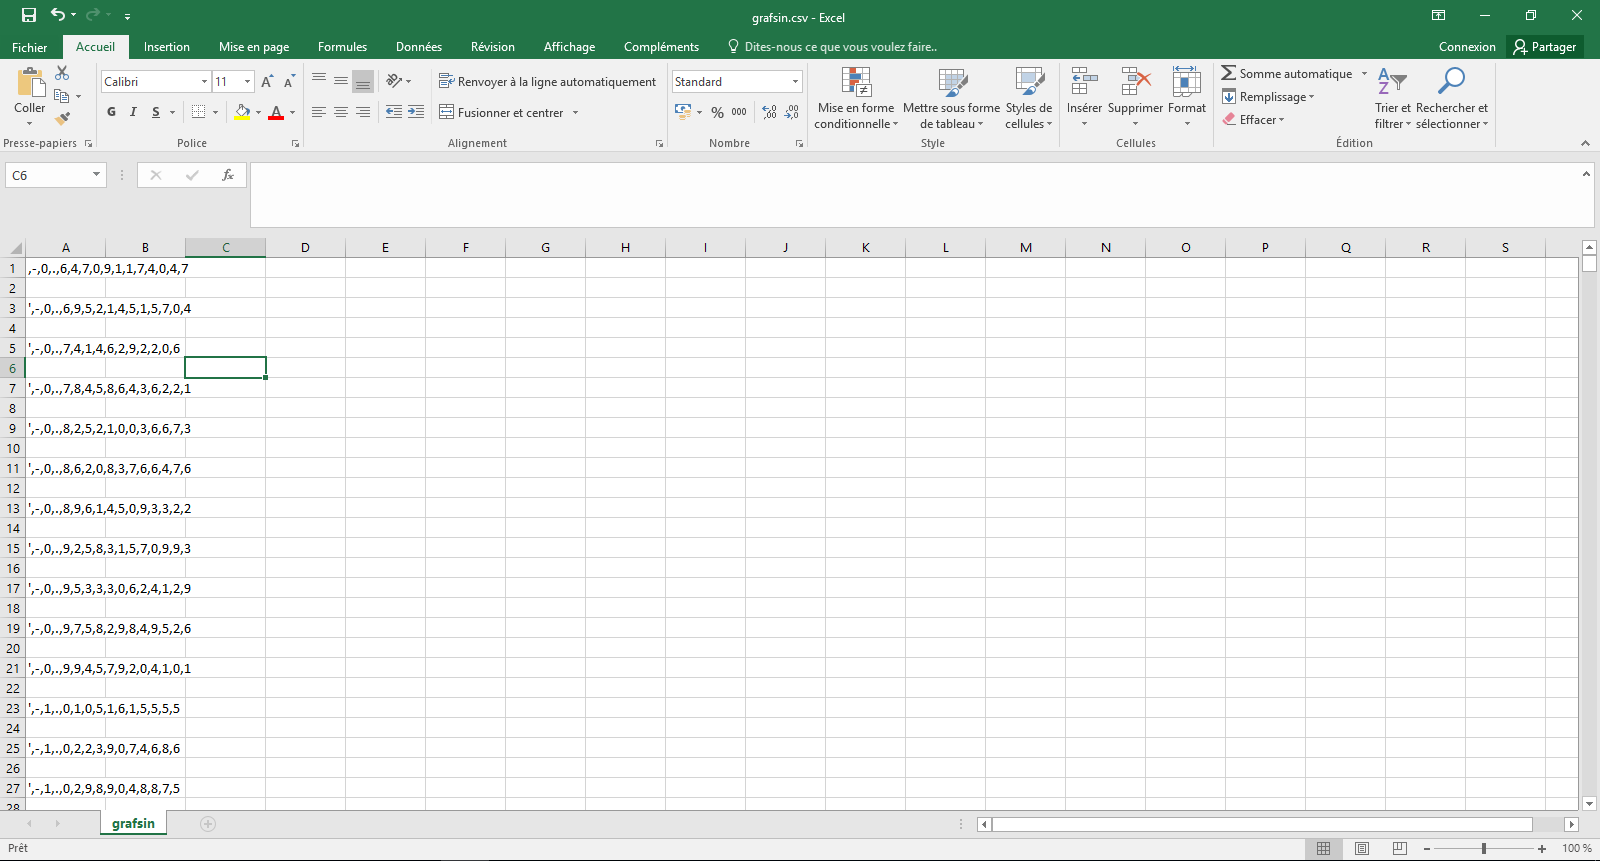Viewport: 1600px width, 861px height.
Task: Switch to Normal view icon in status bar
Action: pos(1323,848)
